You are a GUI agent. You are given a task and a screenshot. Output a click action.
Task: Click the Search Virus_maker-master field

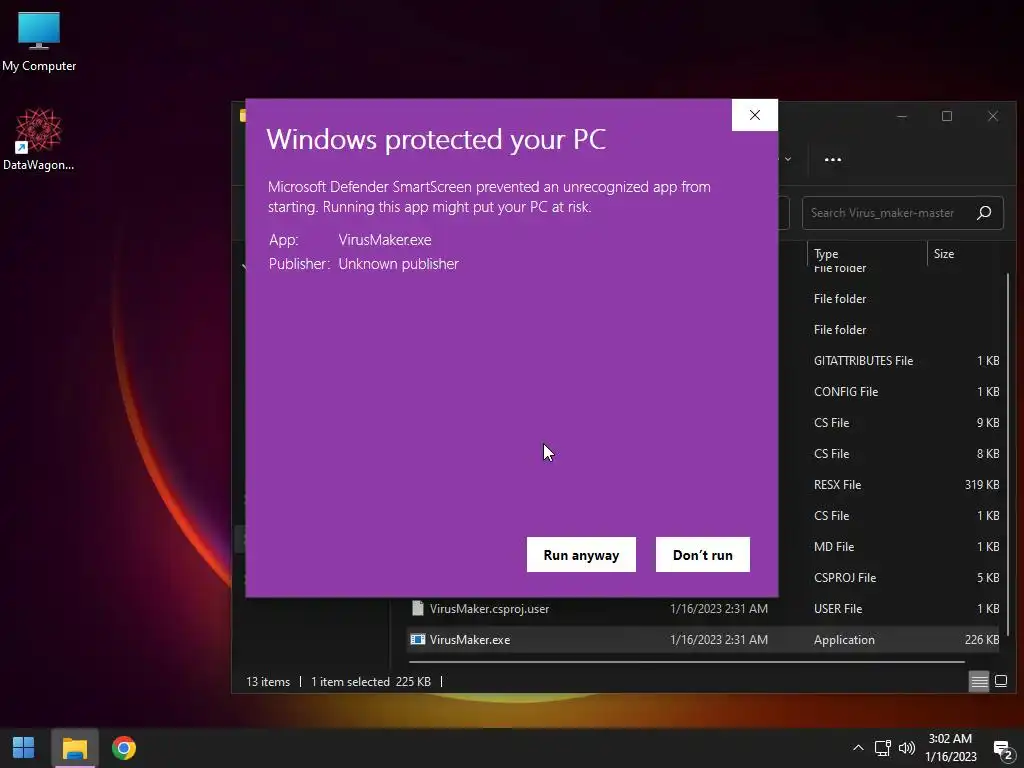(903, 213)
